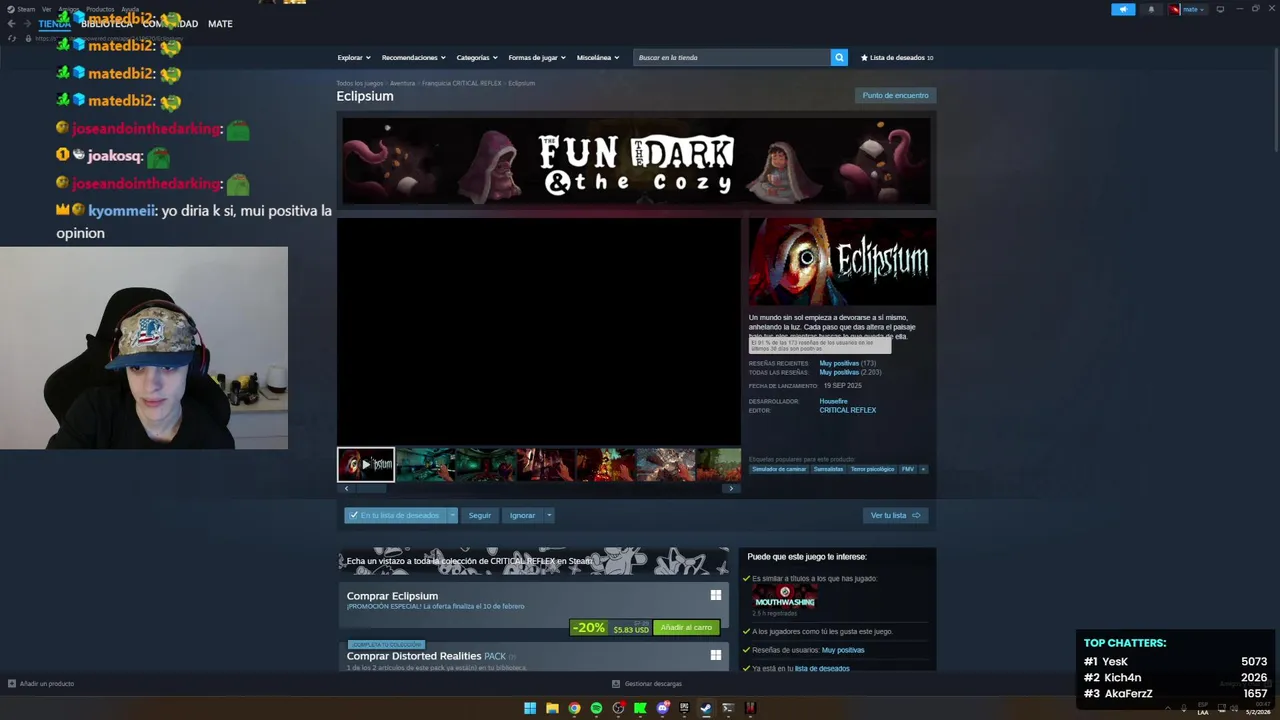1280x720 pixels.
Task: Click the star icon of Lista de deseados
Action: pos(864,58)
